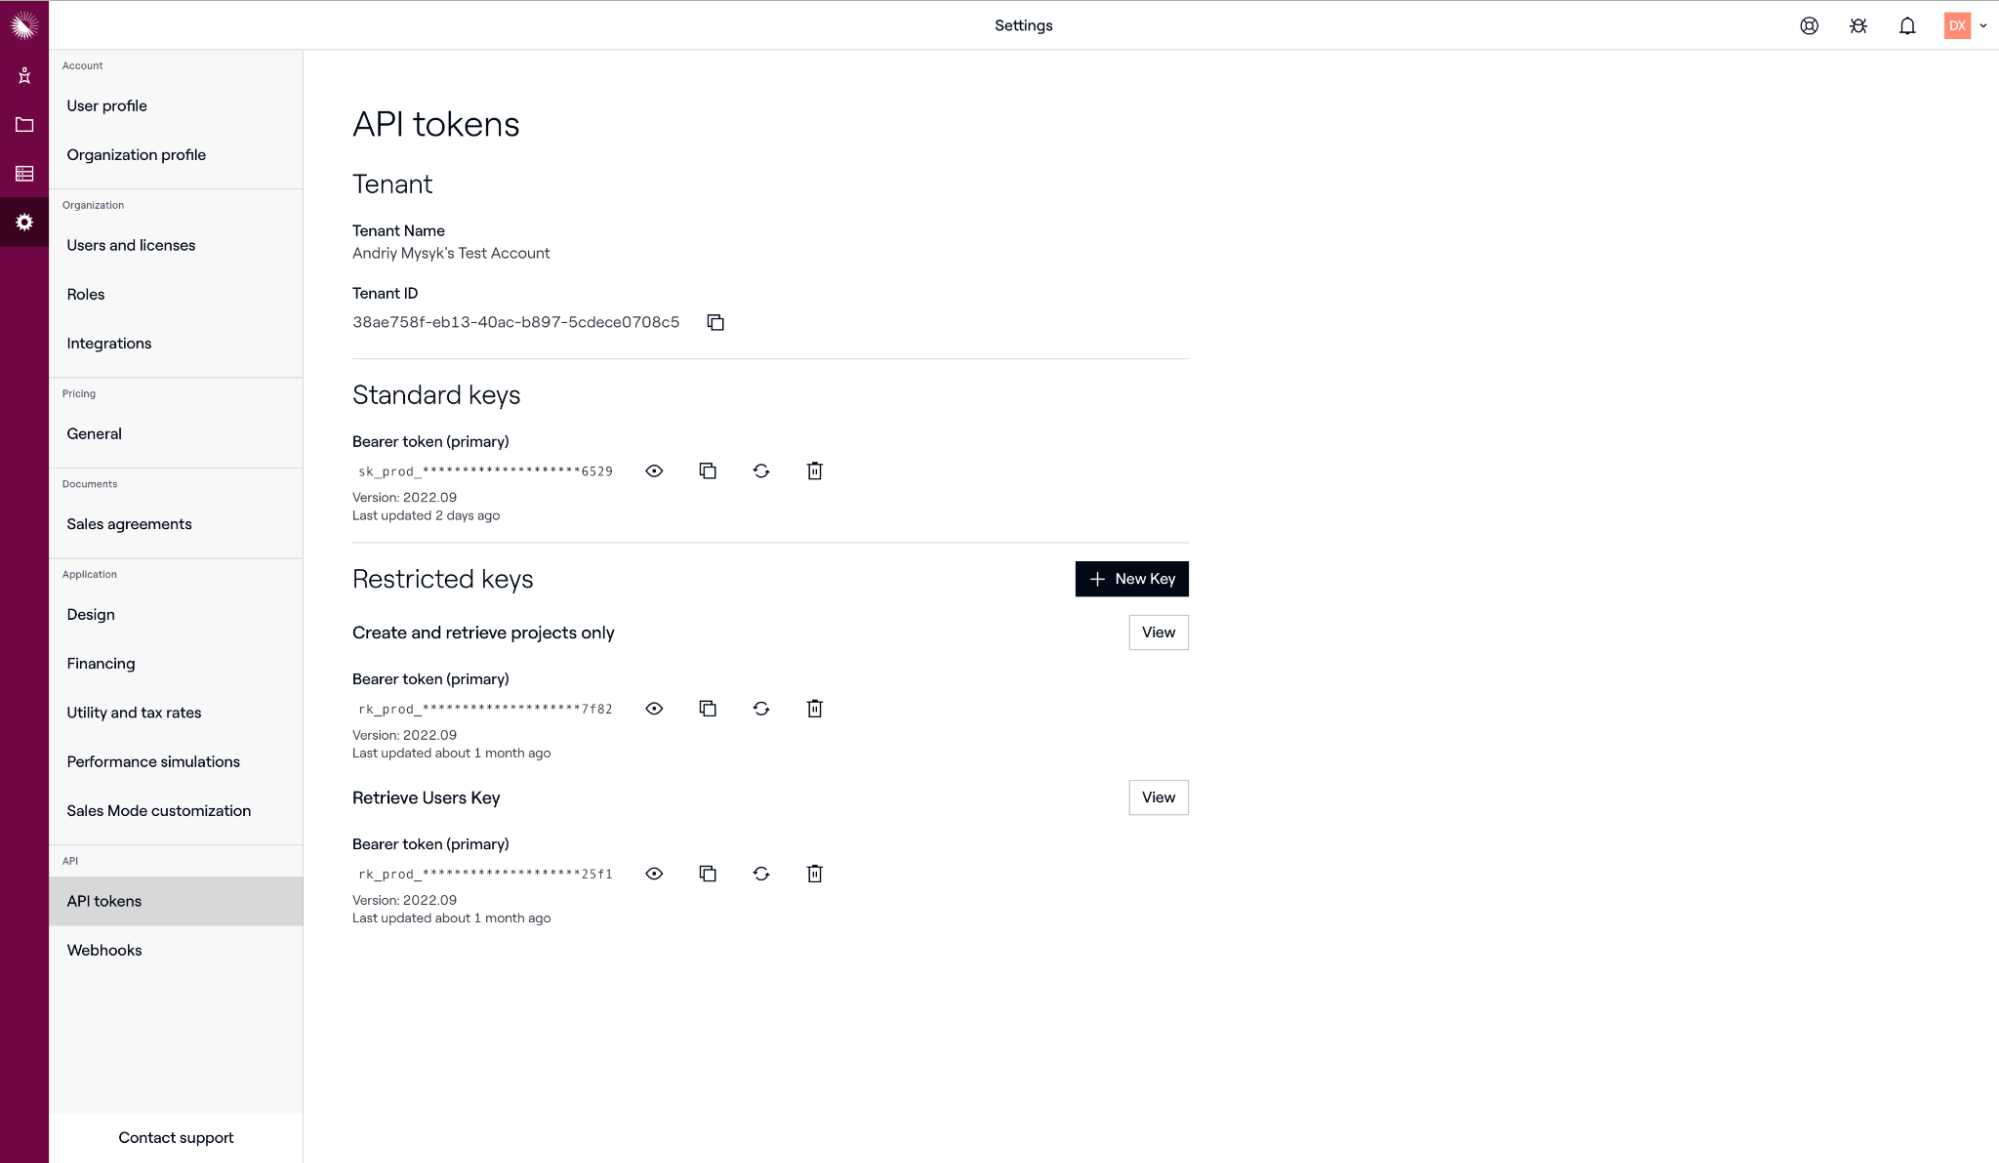View the Retrieve Users Key details
The height and width of the screenshot is (1163, 1999).
tap(1158, 798)
